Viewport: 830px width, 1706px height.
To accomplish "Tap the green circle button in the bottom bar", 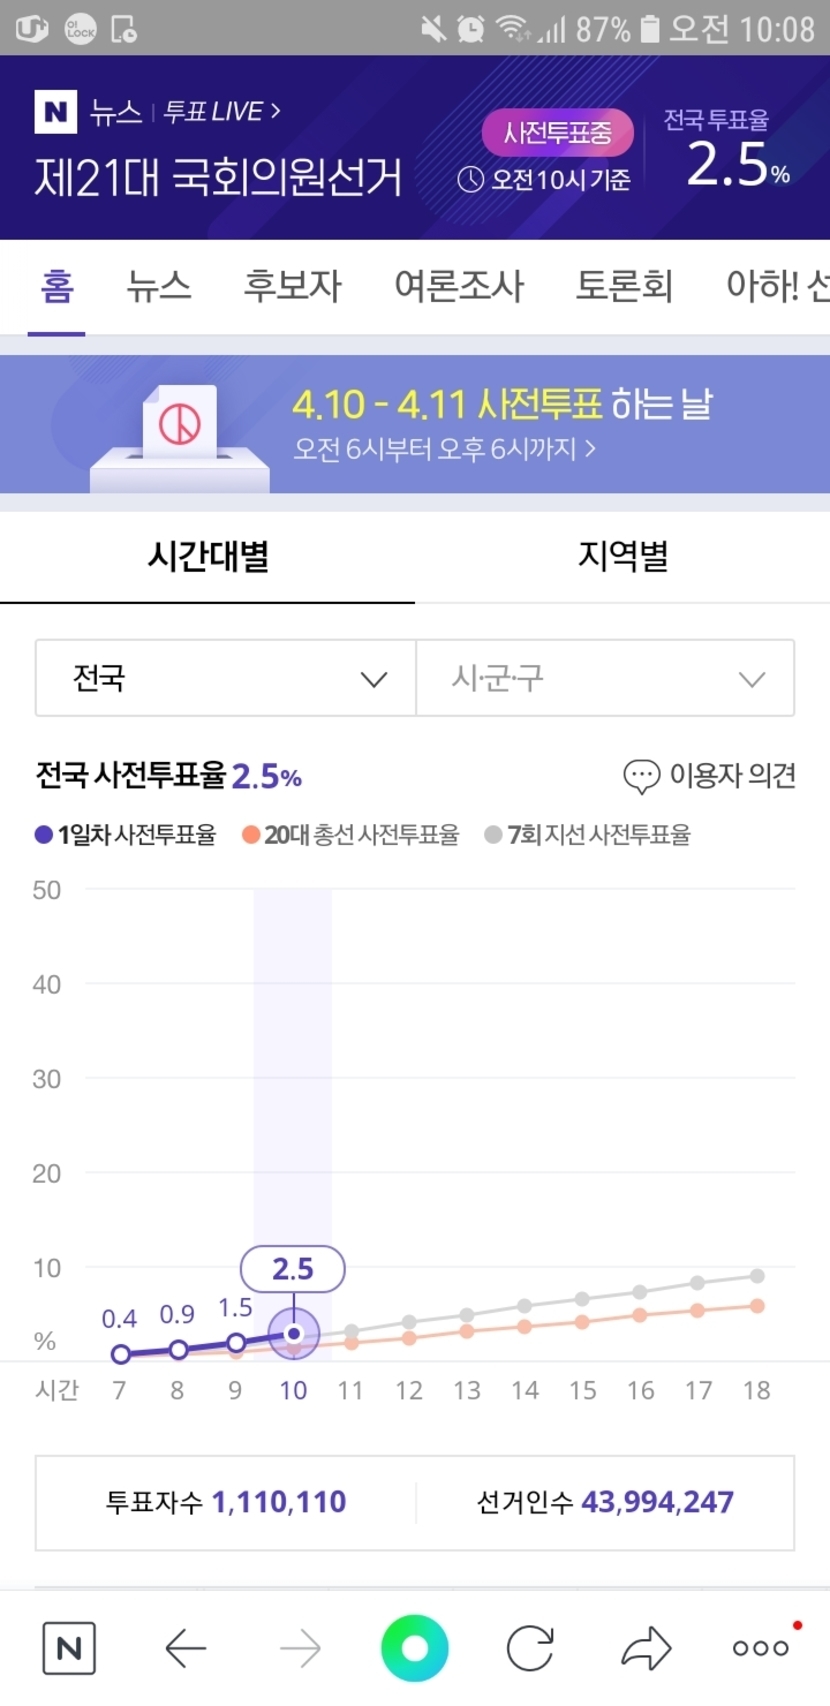I will 414,1648.
